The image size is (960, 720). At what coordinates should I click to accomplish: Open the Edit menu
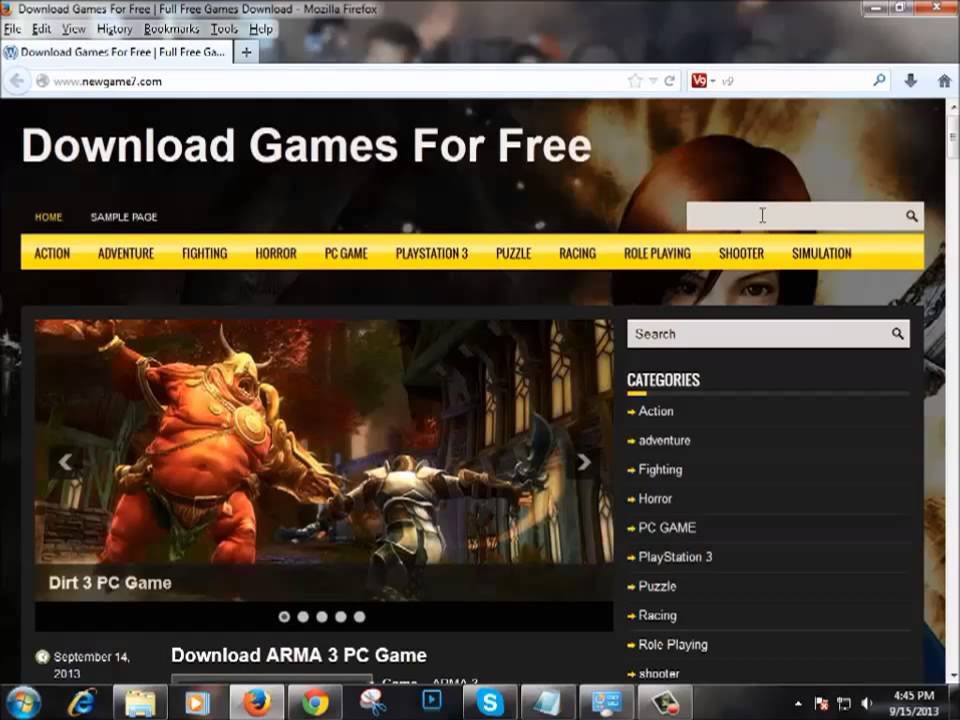[x=41, y=29]
